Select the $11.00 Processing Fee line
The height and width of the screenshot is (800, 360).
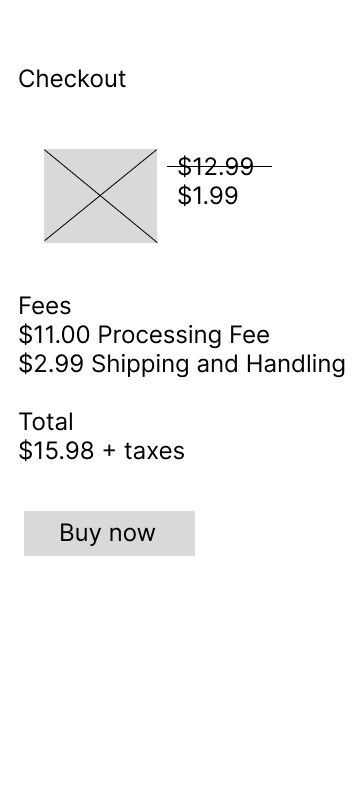click(x=144, y=335)
